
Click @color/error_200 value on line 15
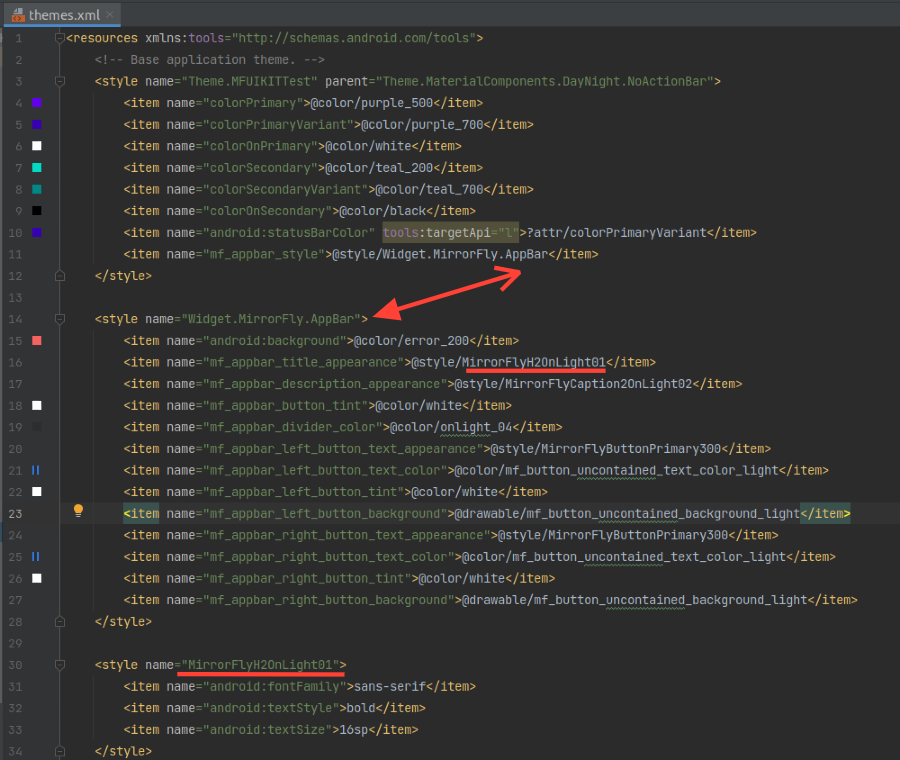click(x=412, y=341)
